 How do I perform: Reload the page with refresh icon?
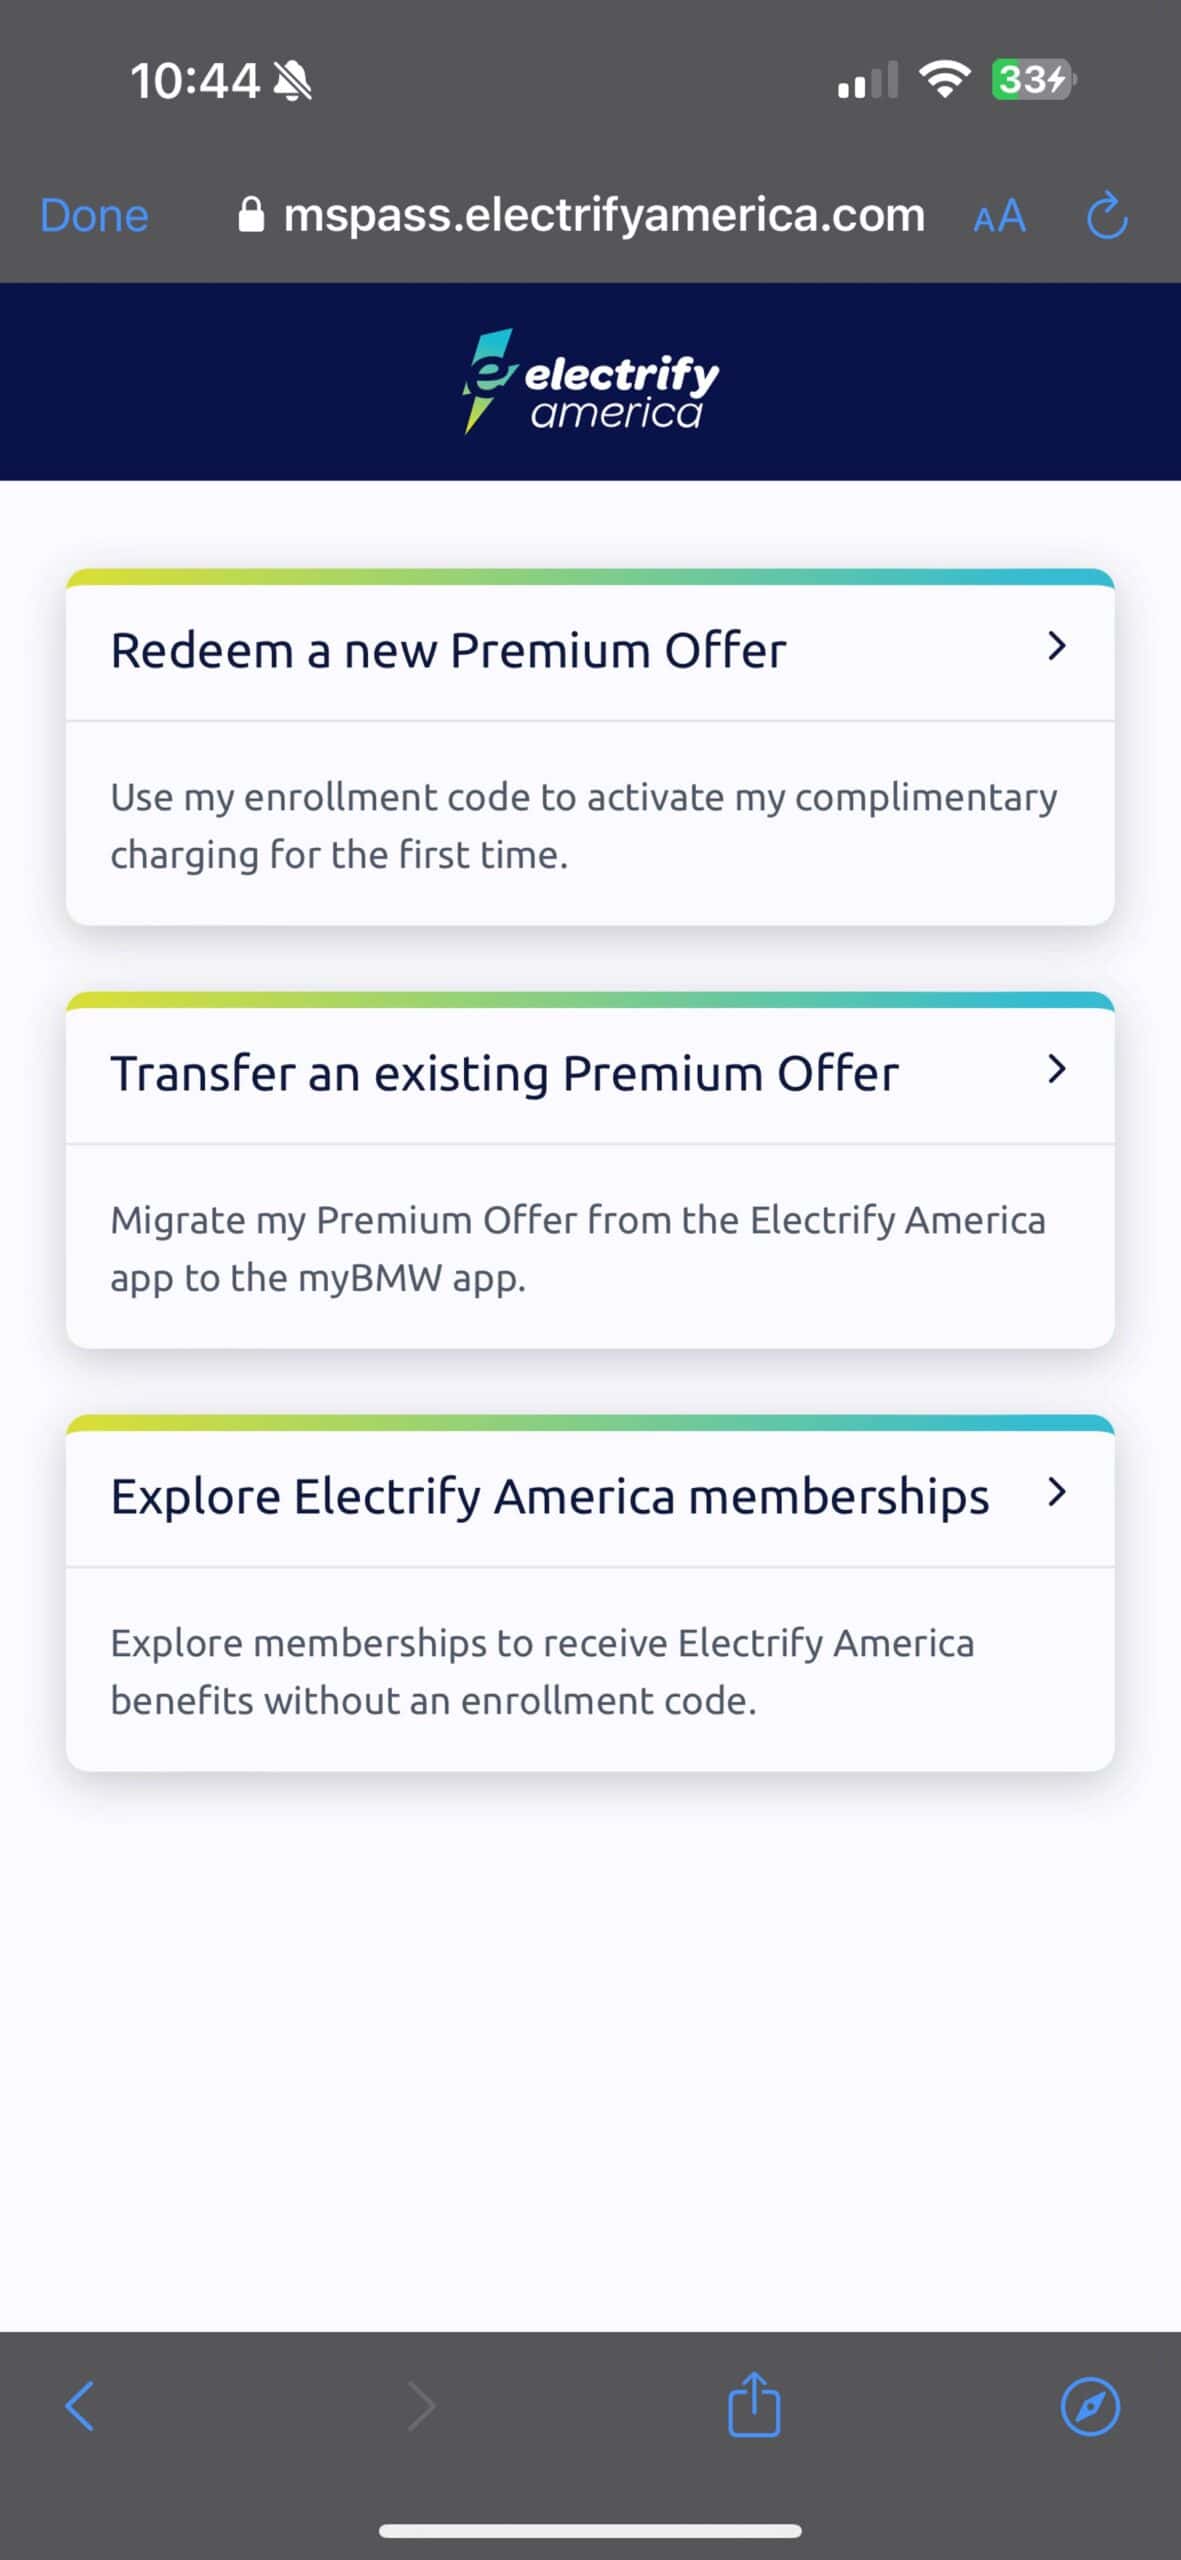(x=1106, y=216)
